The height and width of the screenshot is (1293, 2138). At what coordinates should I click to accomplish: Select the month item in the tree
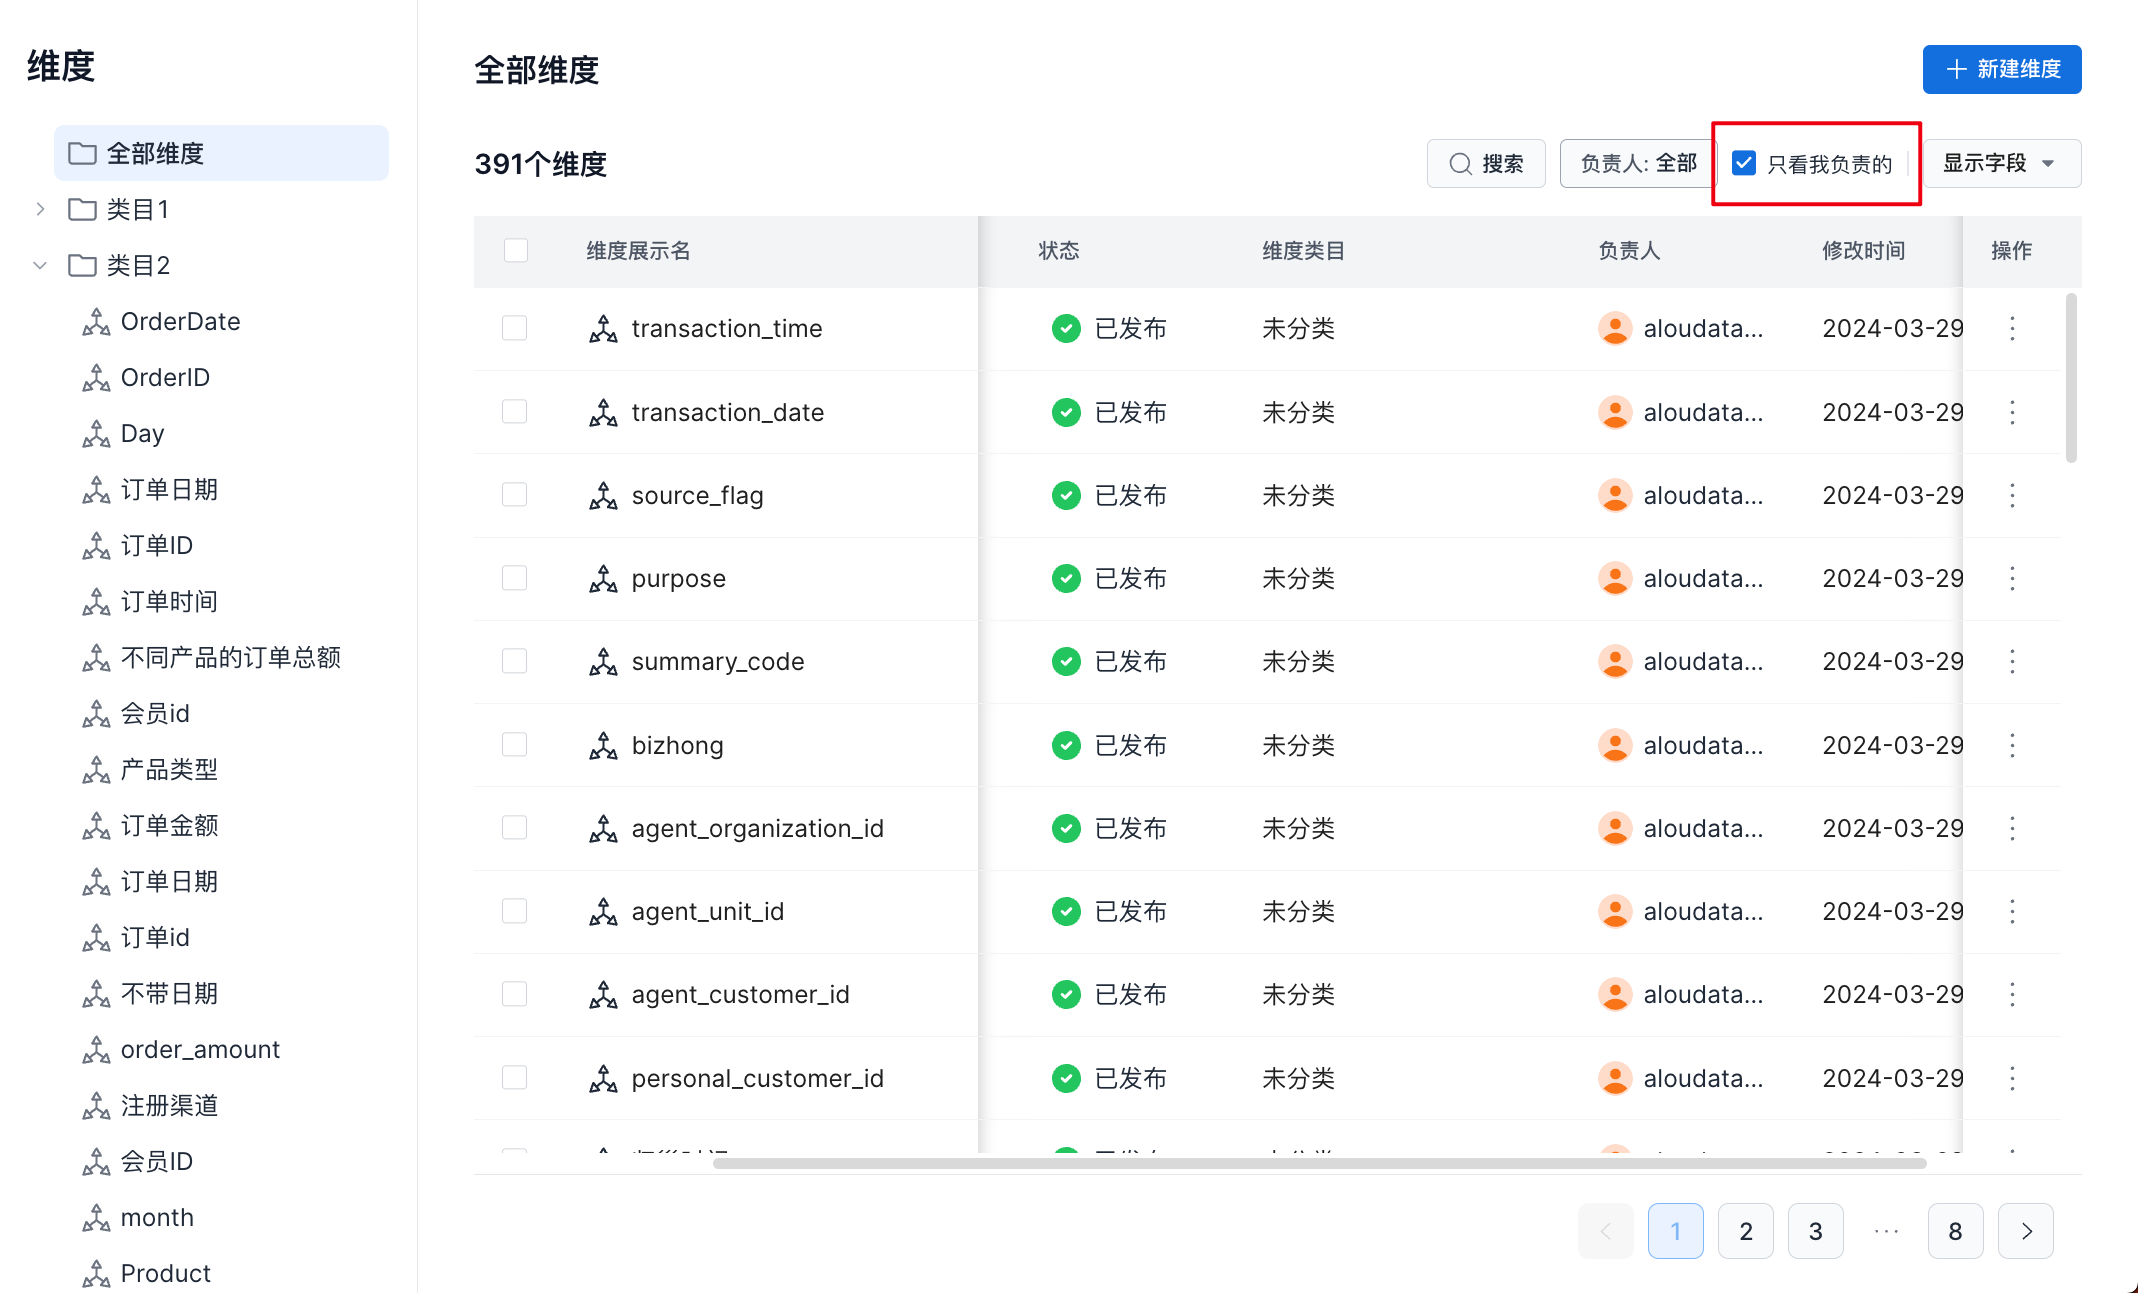click(157, 1218)
